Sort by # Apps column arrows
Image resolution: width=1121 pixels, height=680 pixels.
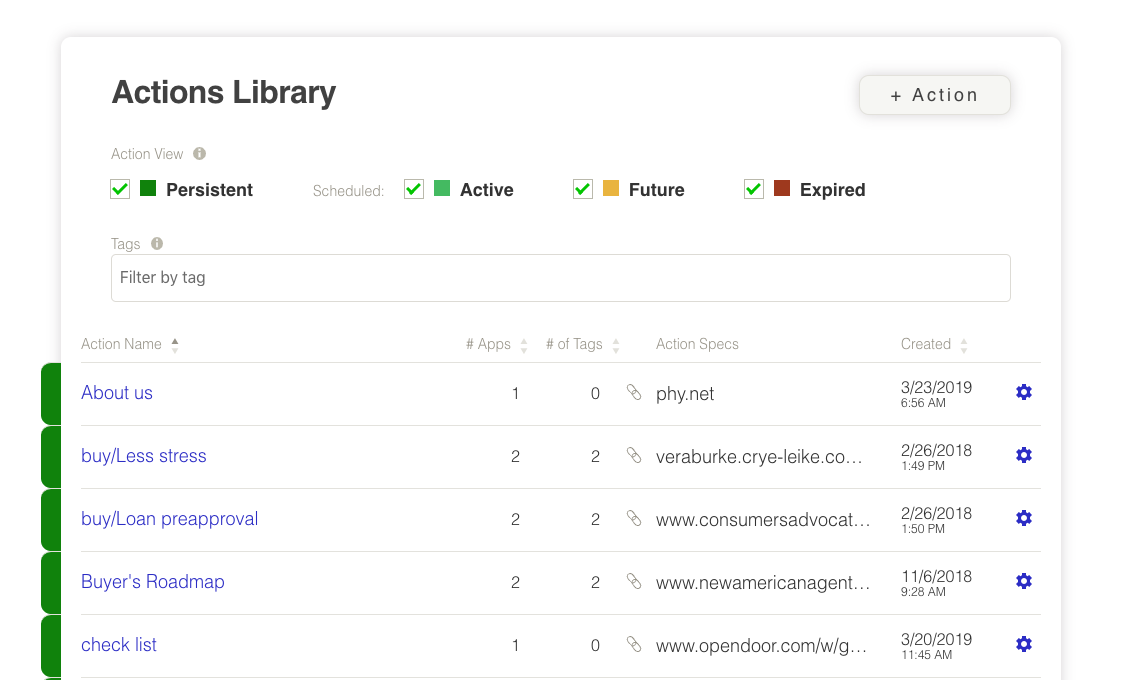[x=523, y=345]
